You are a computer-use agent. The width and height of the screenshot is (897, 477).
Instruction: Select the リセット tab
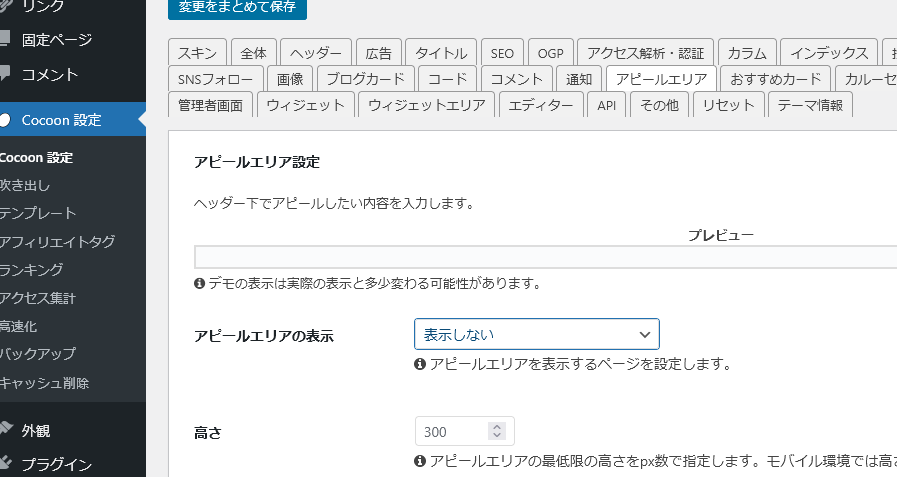click(x=728, y=105)
